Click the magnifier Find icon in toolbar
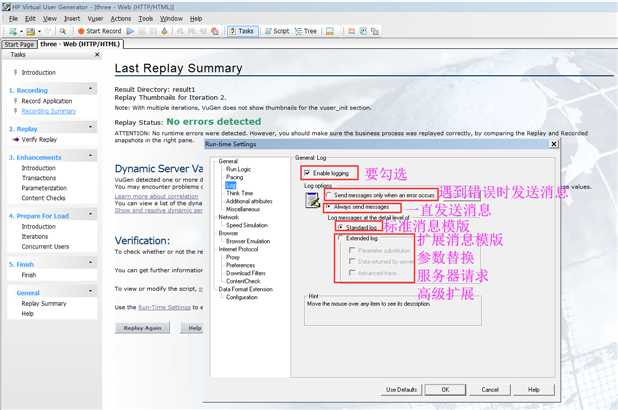The width and height of the screenshot is (618, 410). click(63, 31)
